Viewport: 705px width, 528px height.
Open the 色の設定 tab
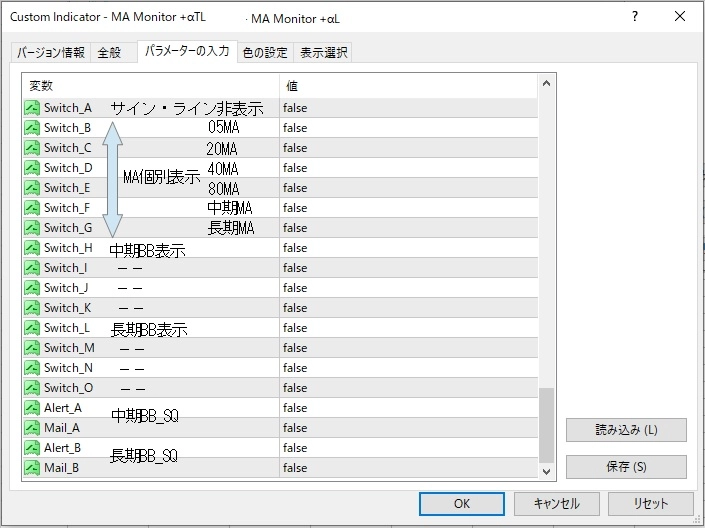pos(265,53)
